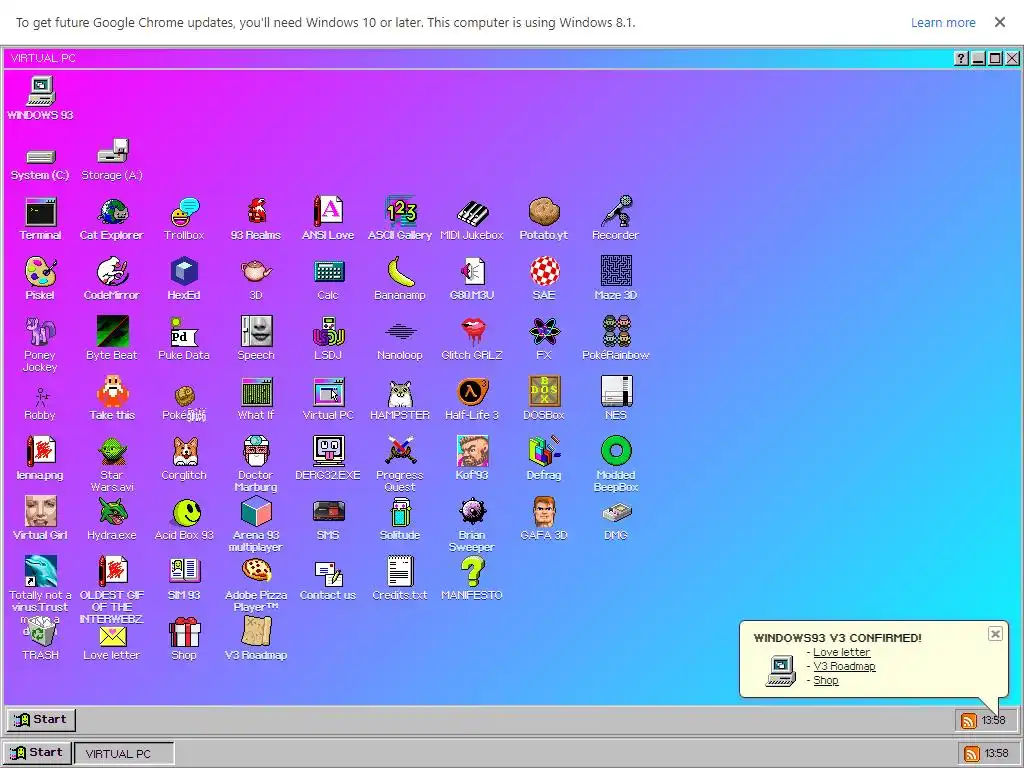Follow the Shop link in notification
The width and height of the screenshot is (1024, 768).
[826, 680]
